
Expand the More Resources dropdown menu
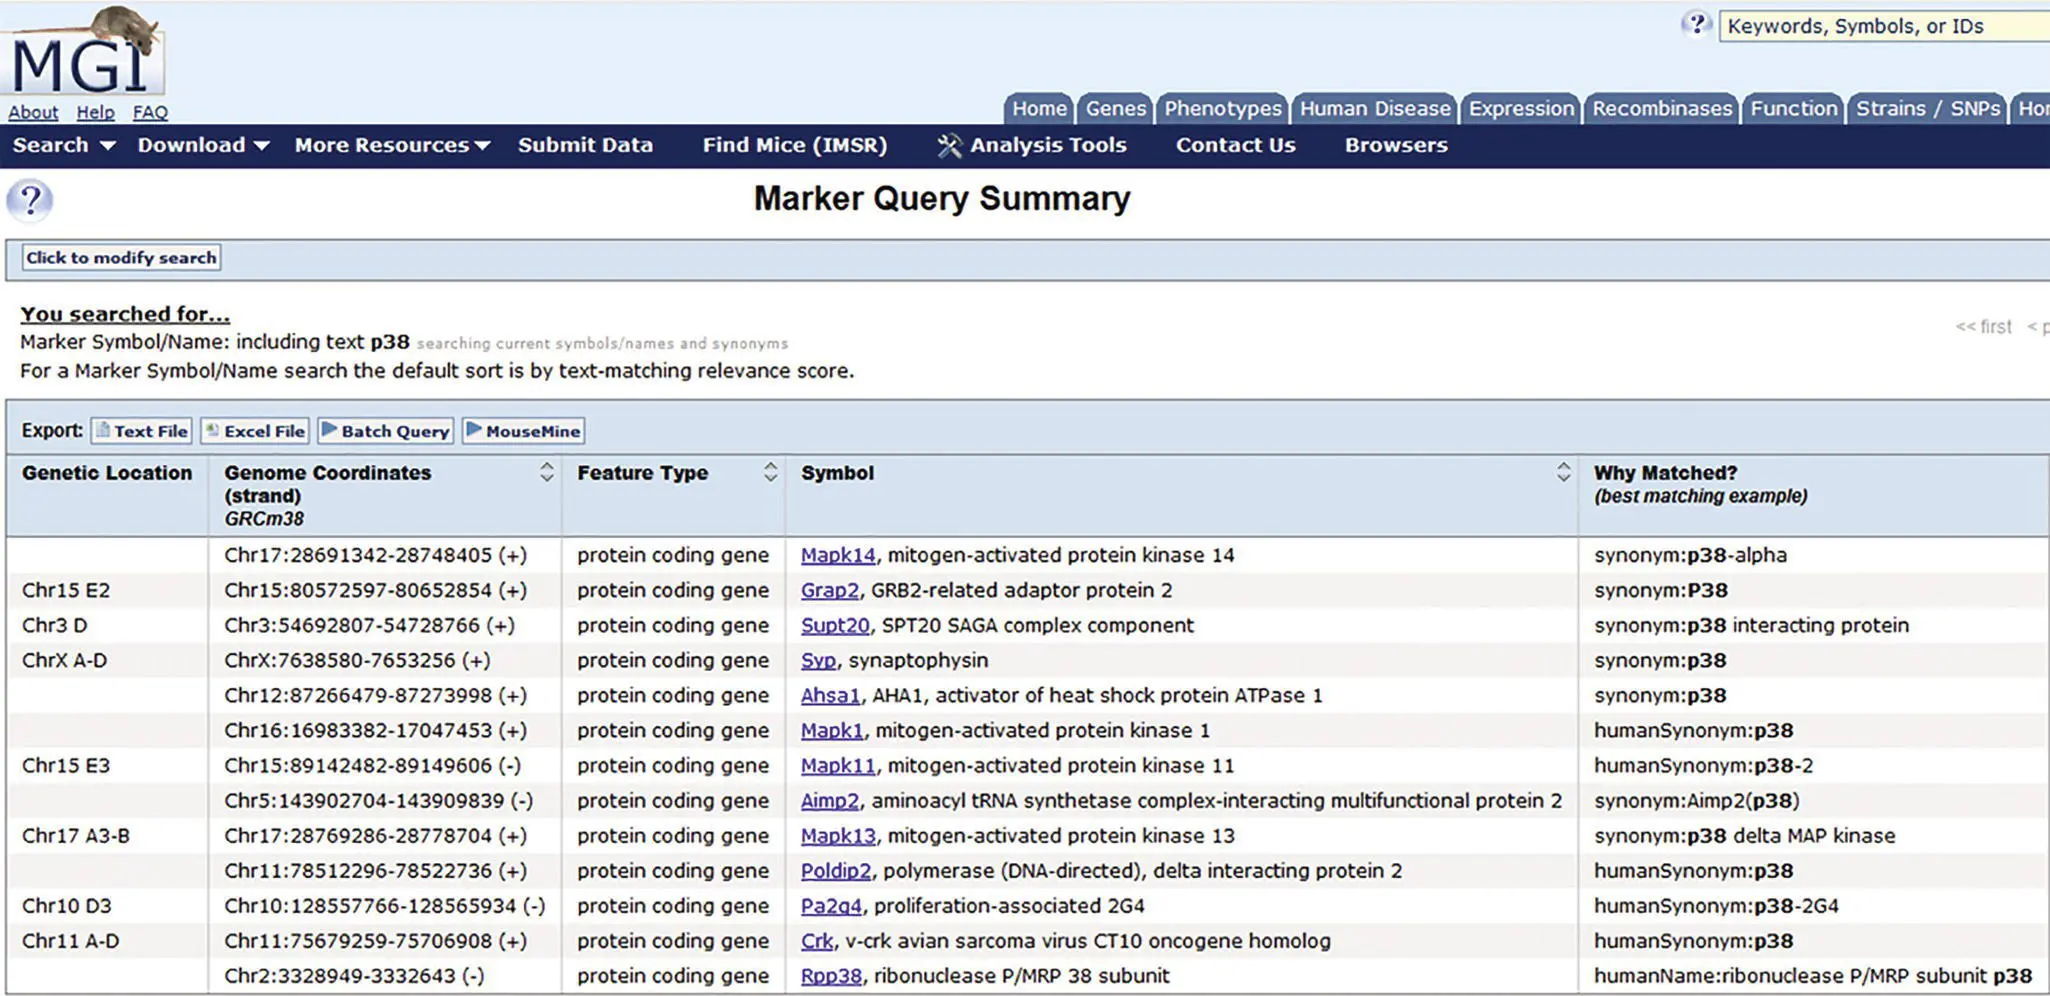click(x=392, y=145)
